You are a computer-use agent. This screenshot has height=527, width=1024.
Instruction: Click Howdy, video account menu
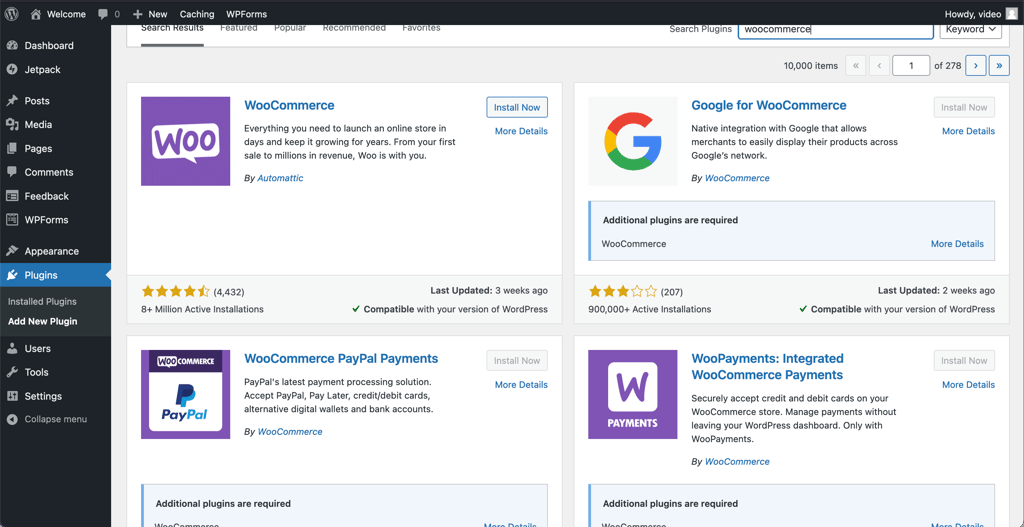pyautogui.click(x=981, y=14)
